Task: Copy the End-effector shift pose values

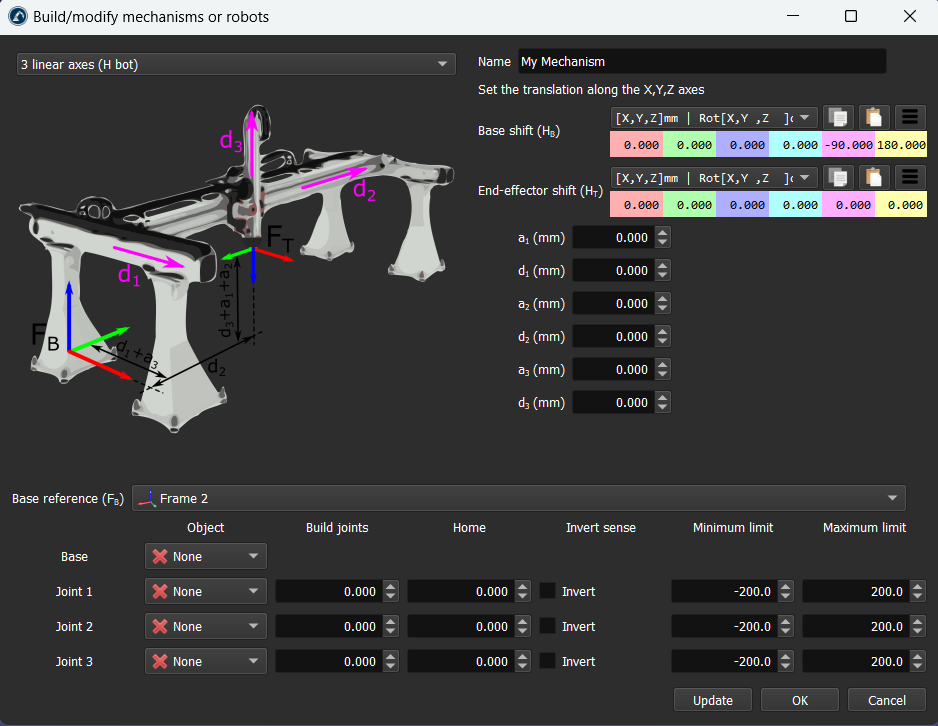Action: tap(840, 177)
